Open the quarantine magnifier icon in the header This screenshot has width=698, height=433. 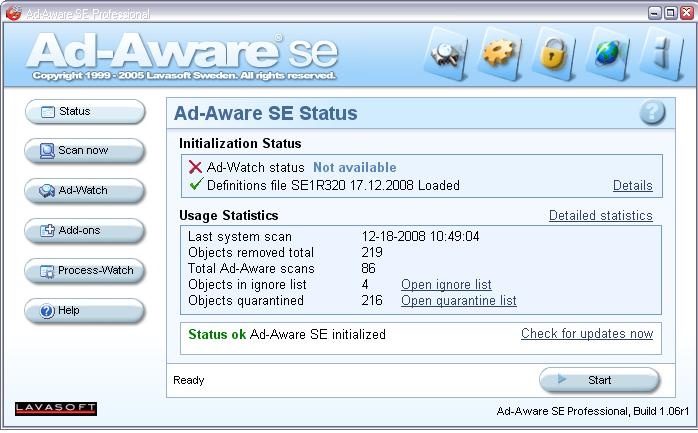[446, 55]
